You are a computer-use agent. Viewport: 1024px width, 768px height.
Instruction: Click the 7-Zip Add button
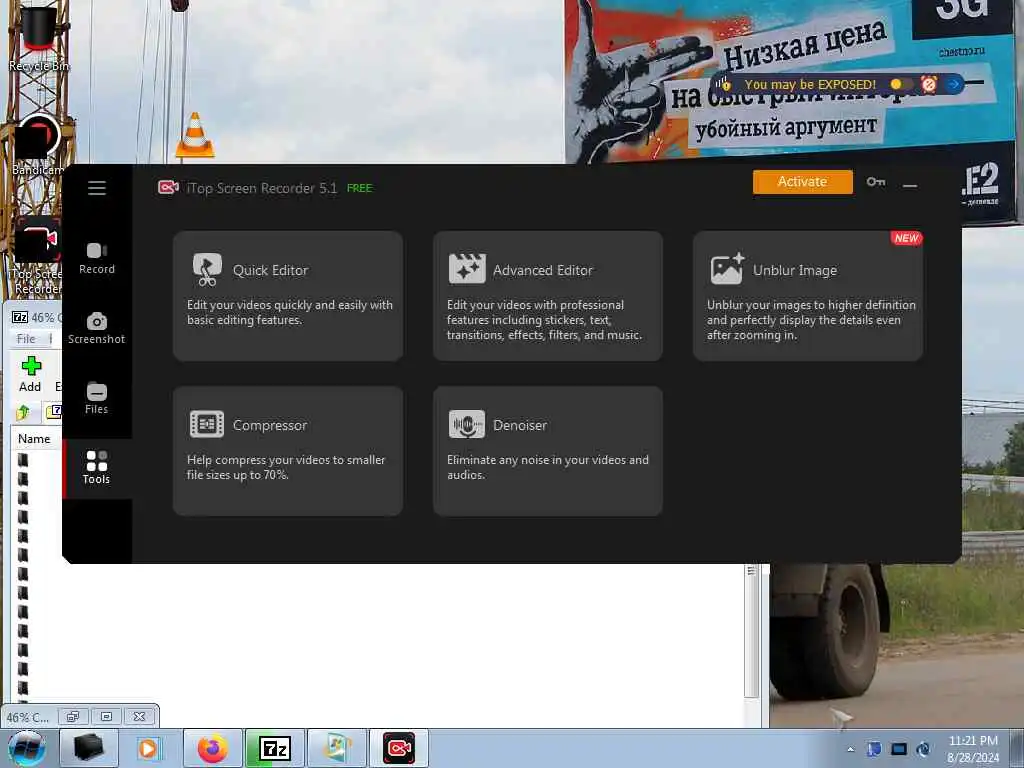tap(30, 374)
